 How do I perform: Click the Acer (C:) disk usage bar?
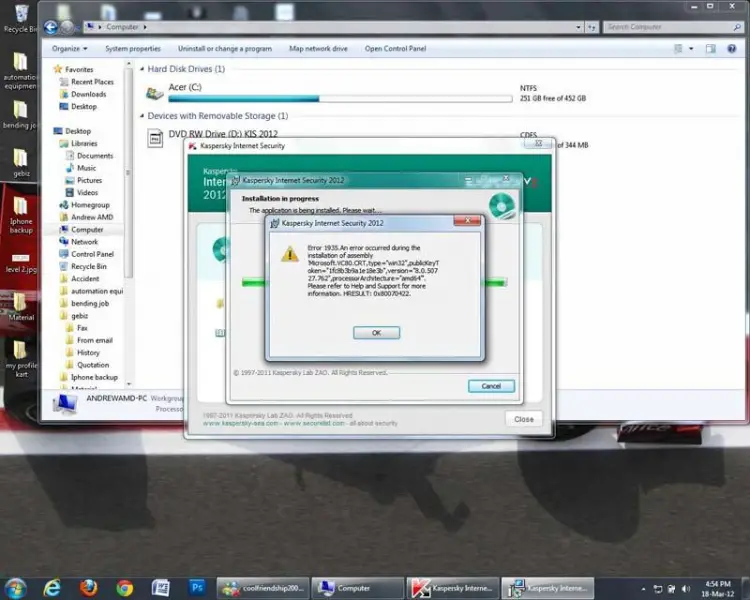point(340,99)
